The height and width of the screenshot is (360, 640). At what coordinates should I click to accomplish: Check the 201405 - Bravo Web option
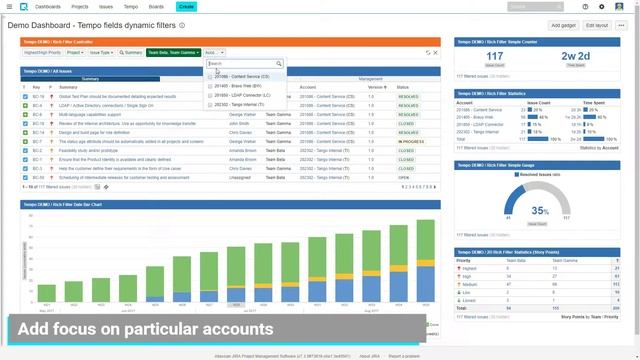coord(210,86)
